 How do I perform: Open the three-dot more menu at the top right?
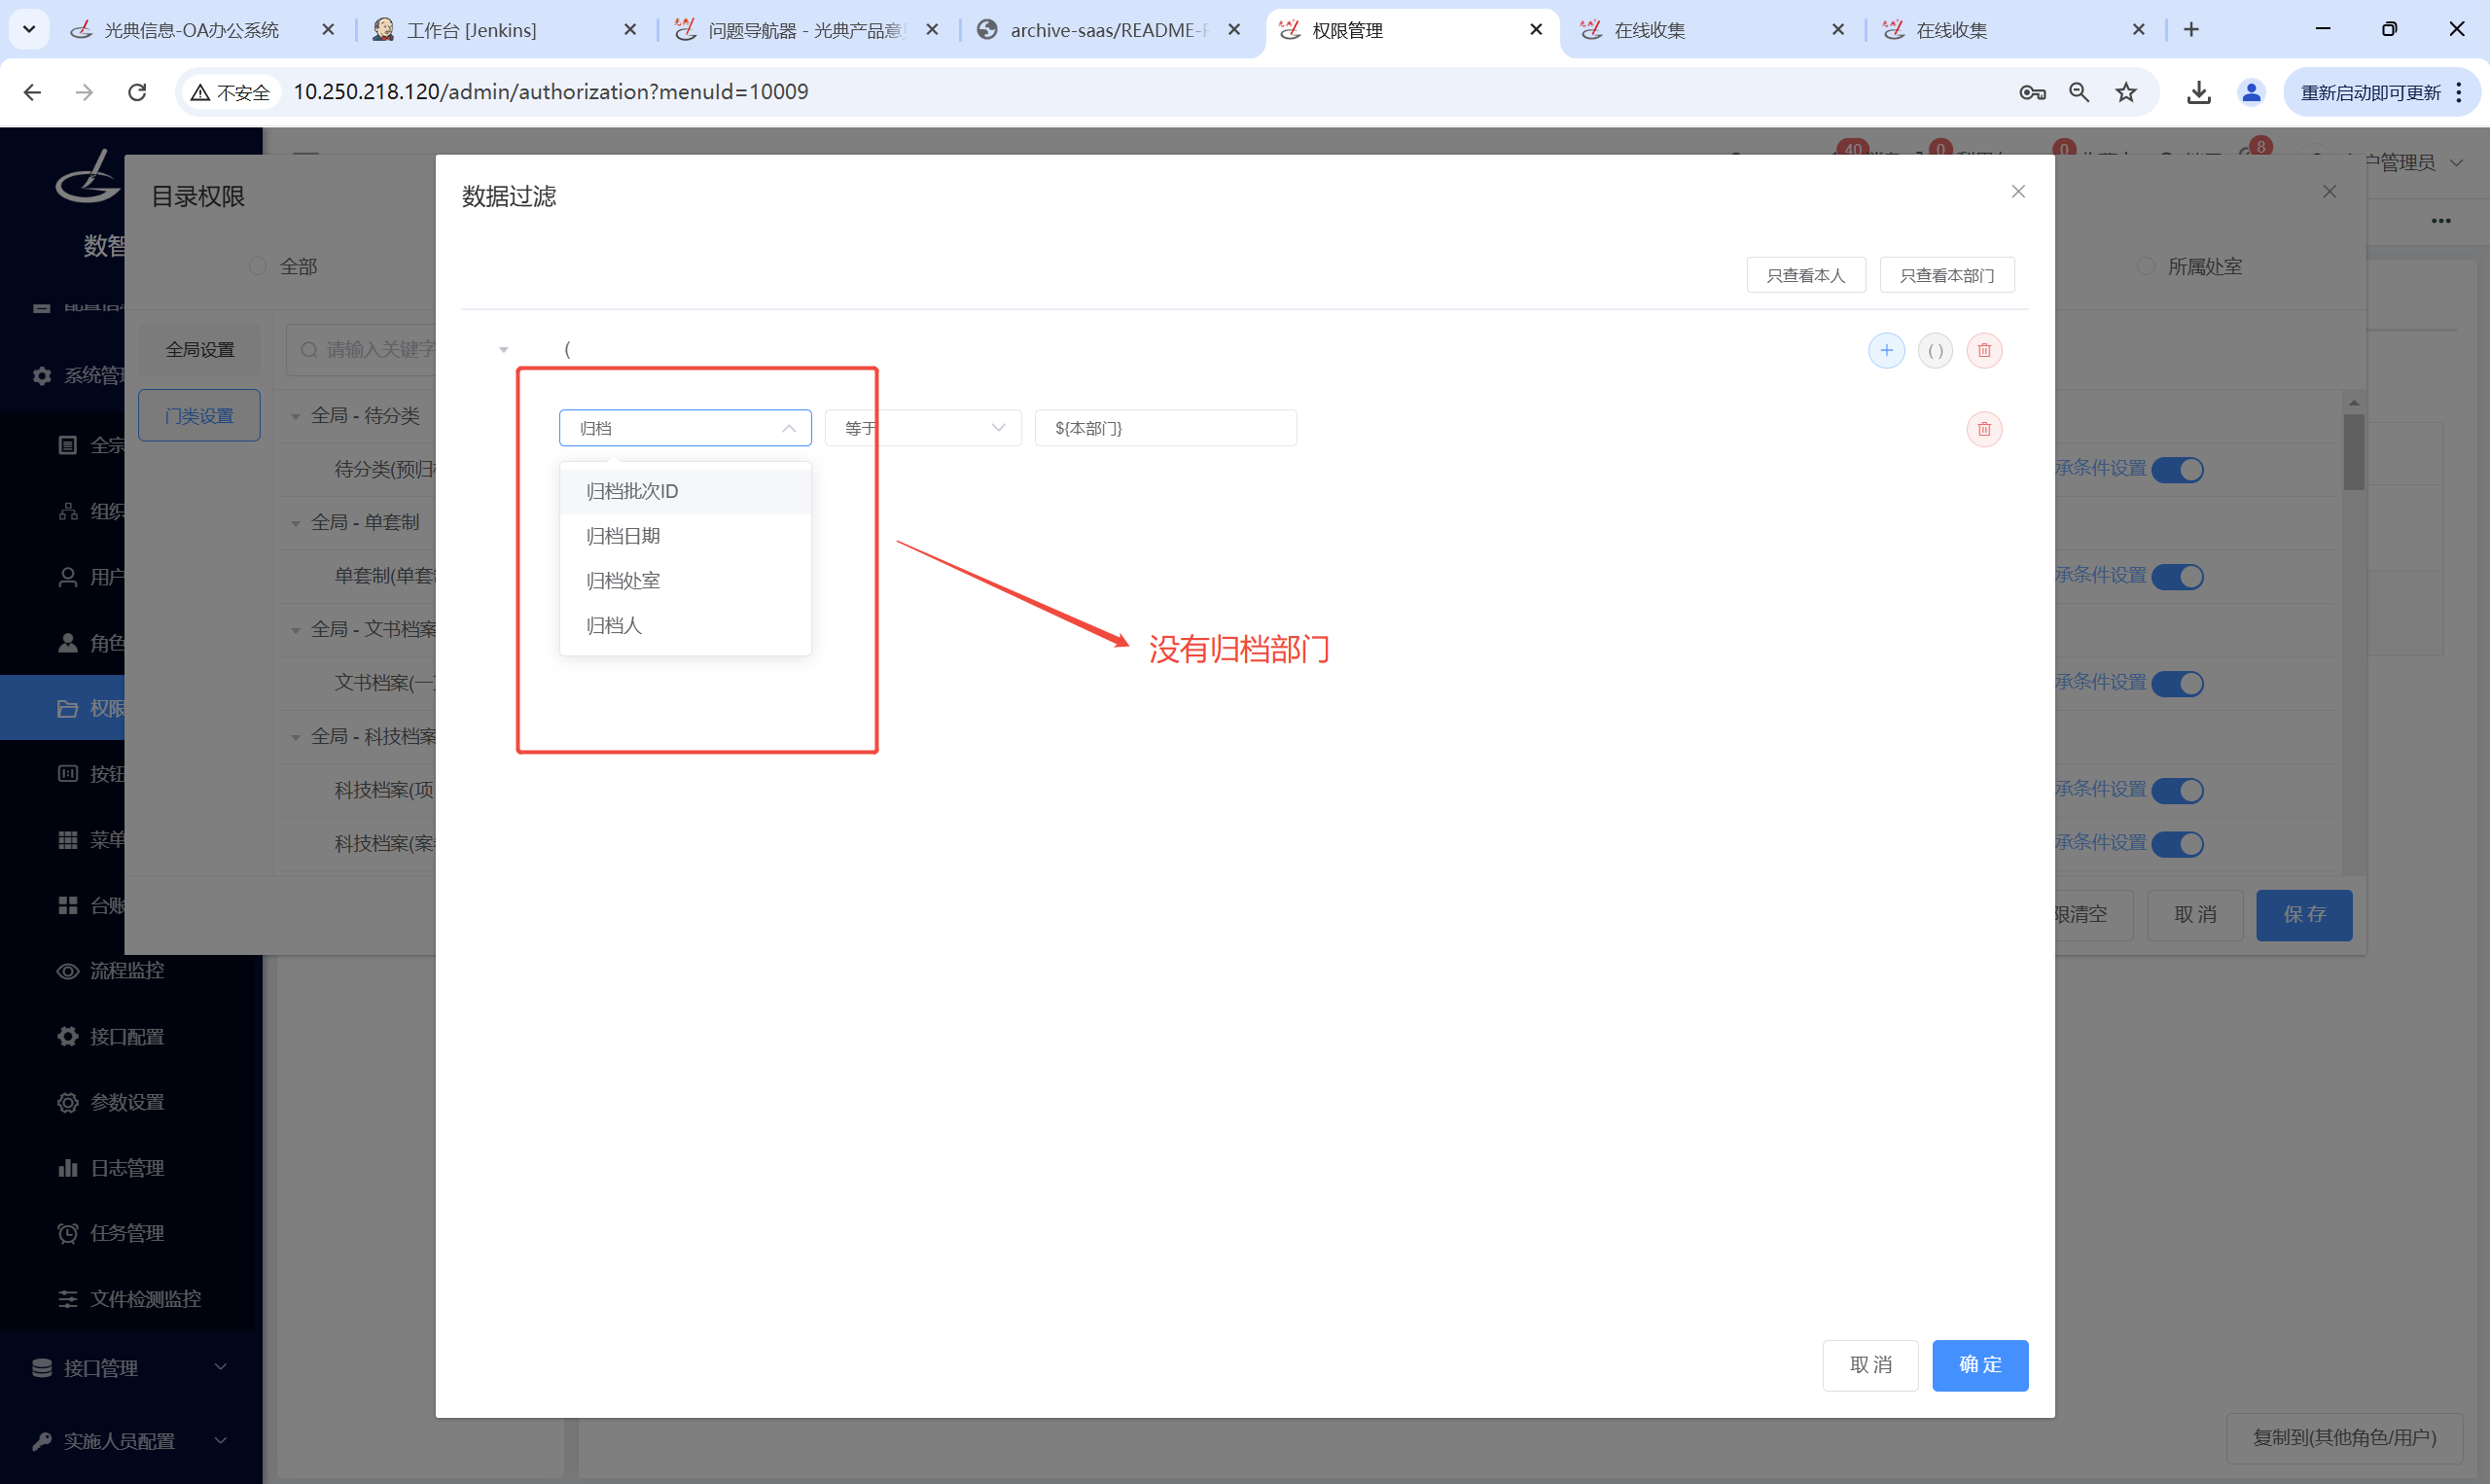click(2441, 221)
